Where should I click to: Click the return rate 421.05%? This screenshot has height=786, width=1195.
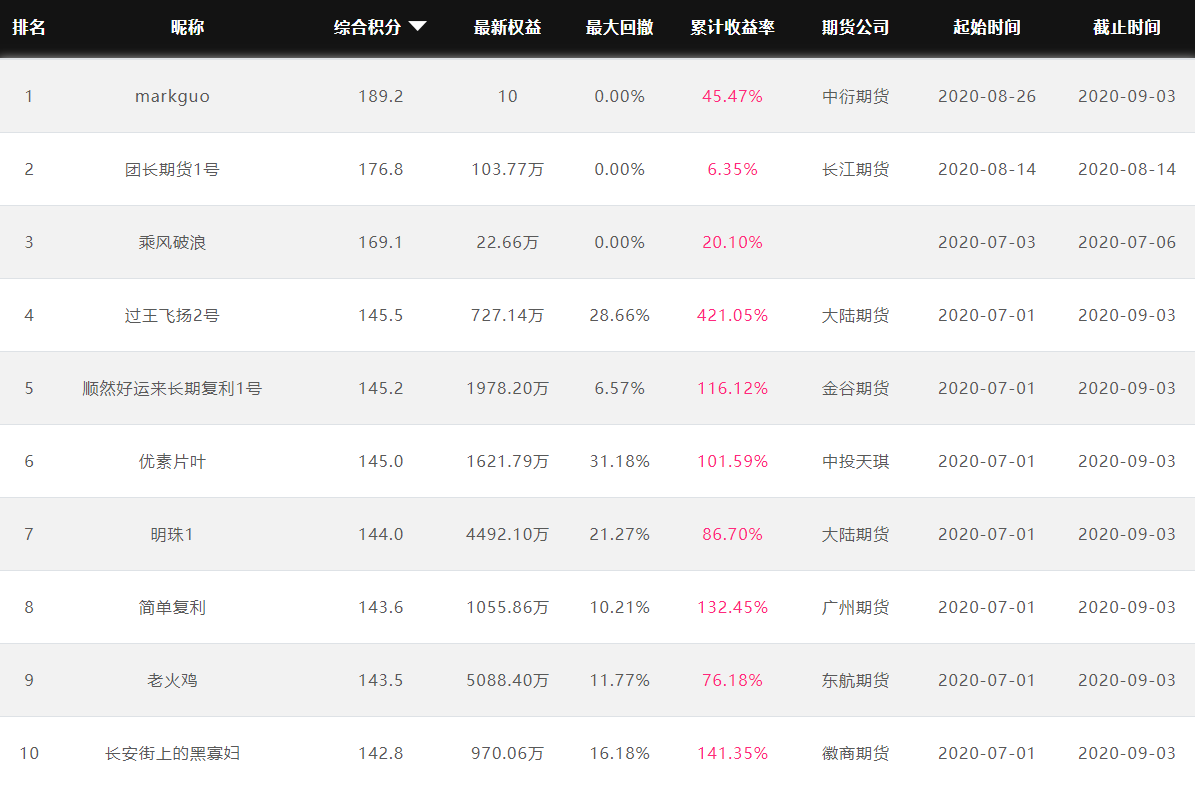732,316
